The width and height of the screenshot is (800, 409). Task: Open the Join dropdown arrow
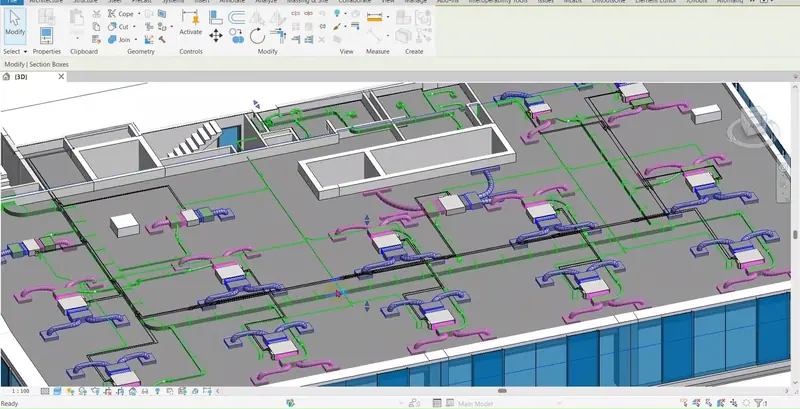click(136, 40)
